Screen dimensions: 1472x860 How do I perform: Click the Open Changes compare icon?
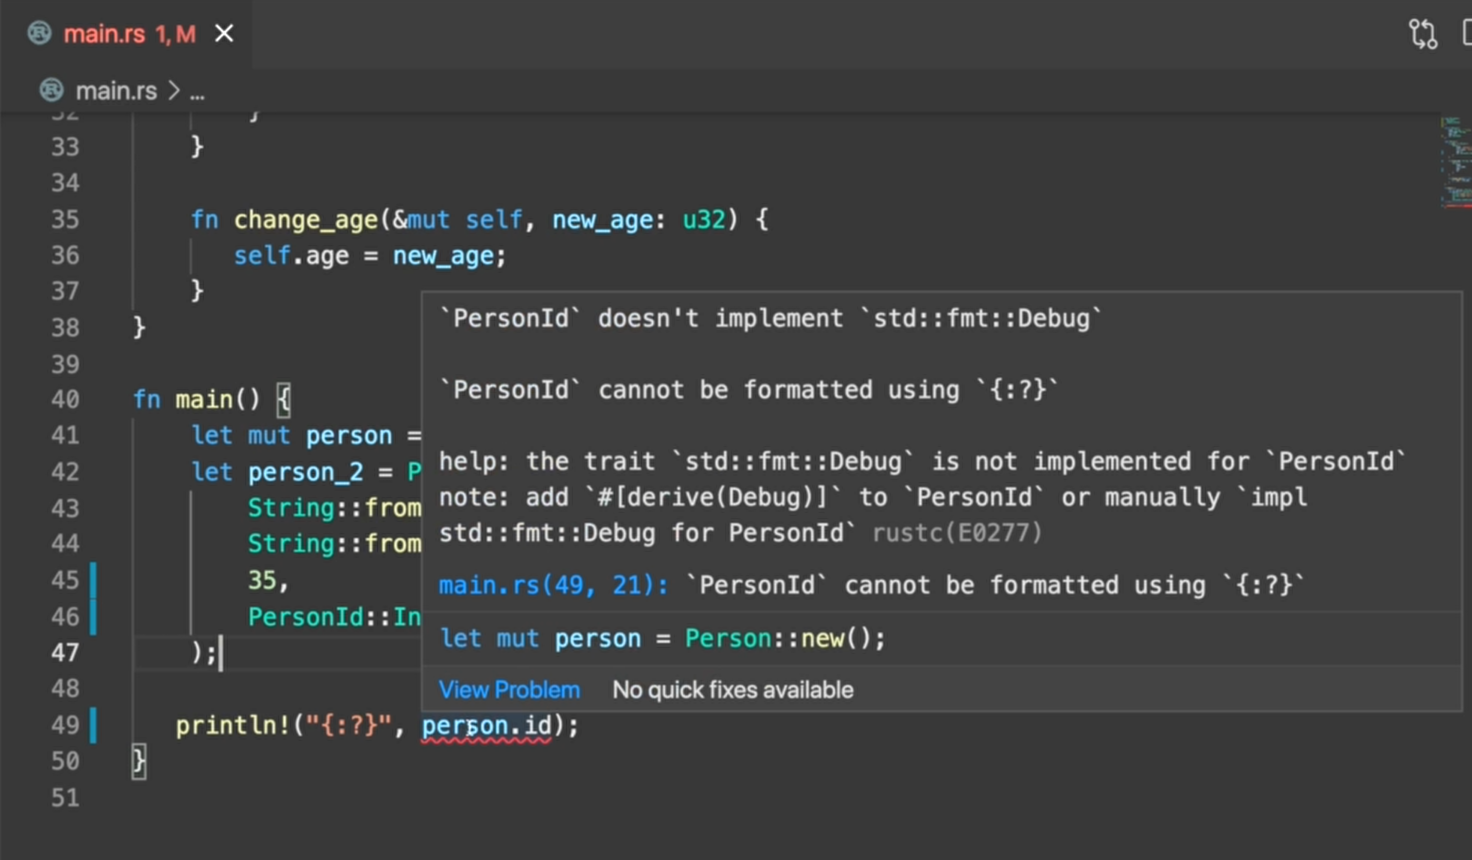click(x=1422, y=34)
